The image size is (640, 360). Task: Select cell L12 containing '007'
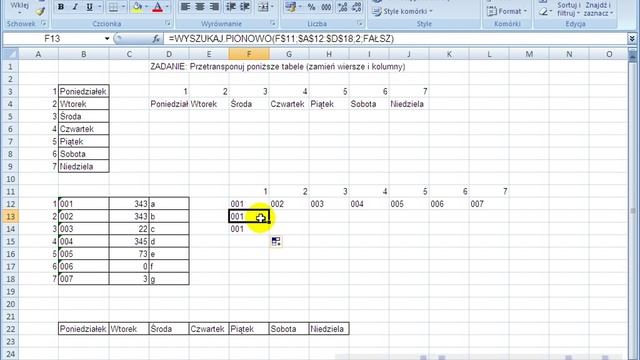point(489,204)
